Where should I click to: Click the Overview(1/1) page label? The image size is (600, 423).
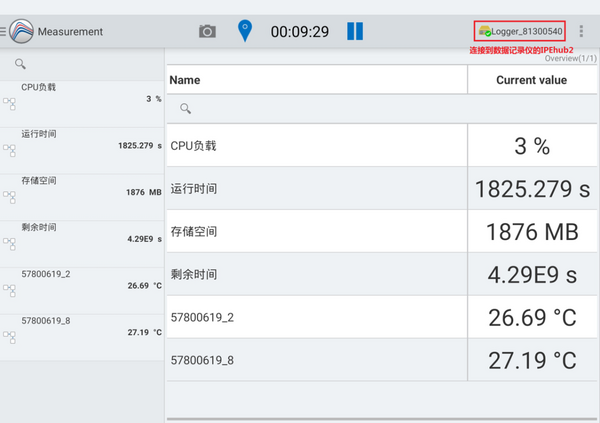point(571,58)
